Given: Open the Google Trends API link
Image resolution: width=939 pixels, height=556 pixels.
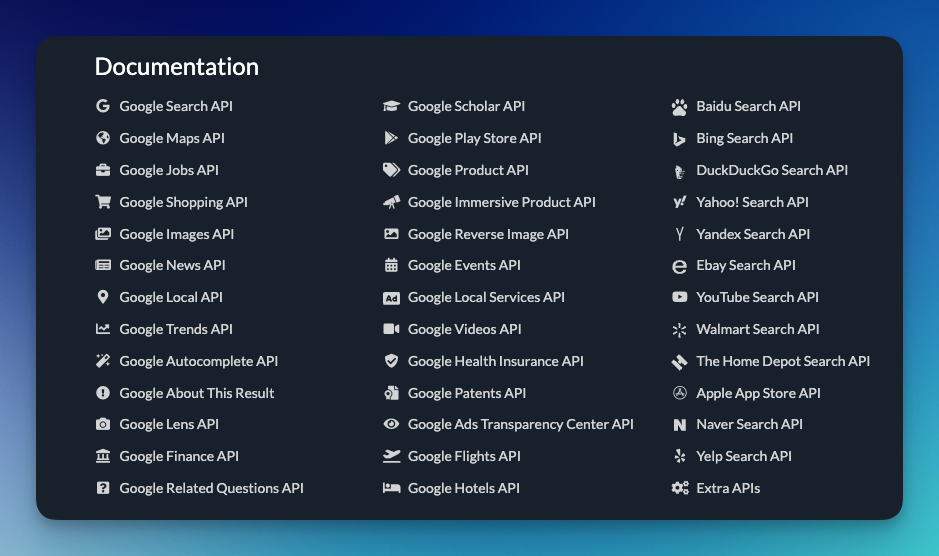Looking at the screenshot, I should tap(176, 329).
